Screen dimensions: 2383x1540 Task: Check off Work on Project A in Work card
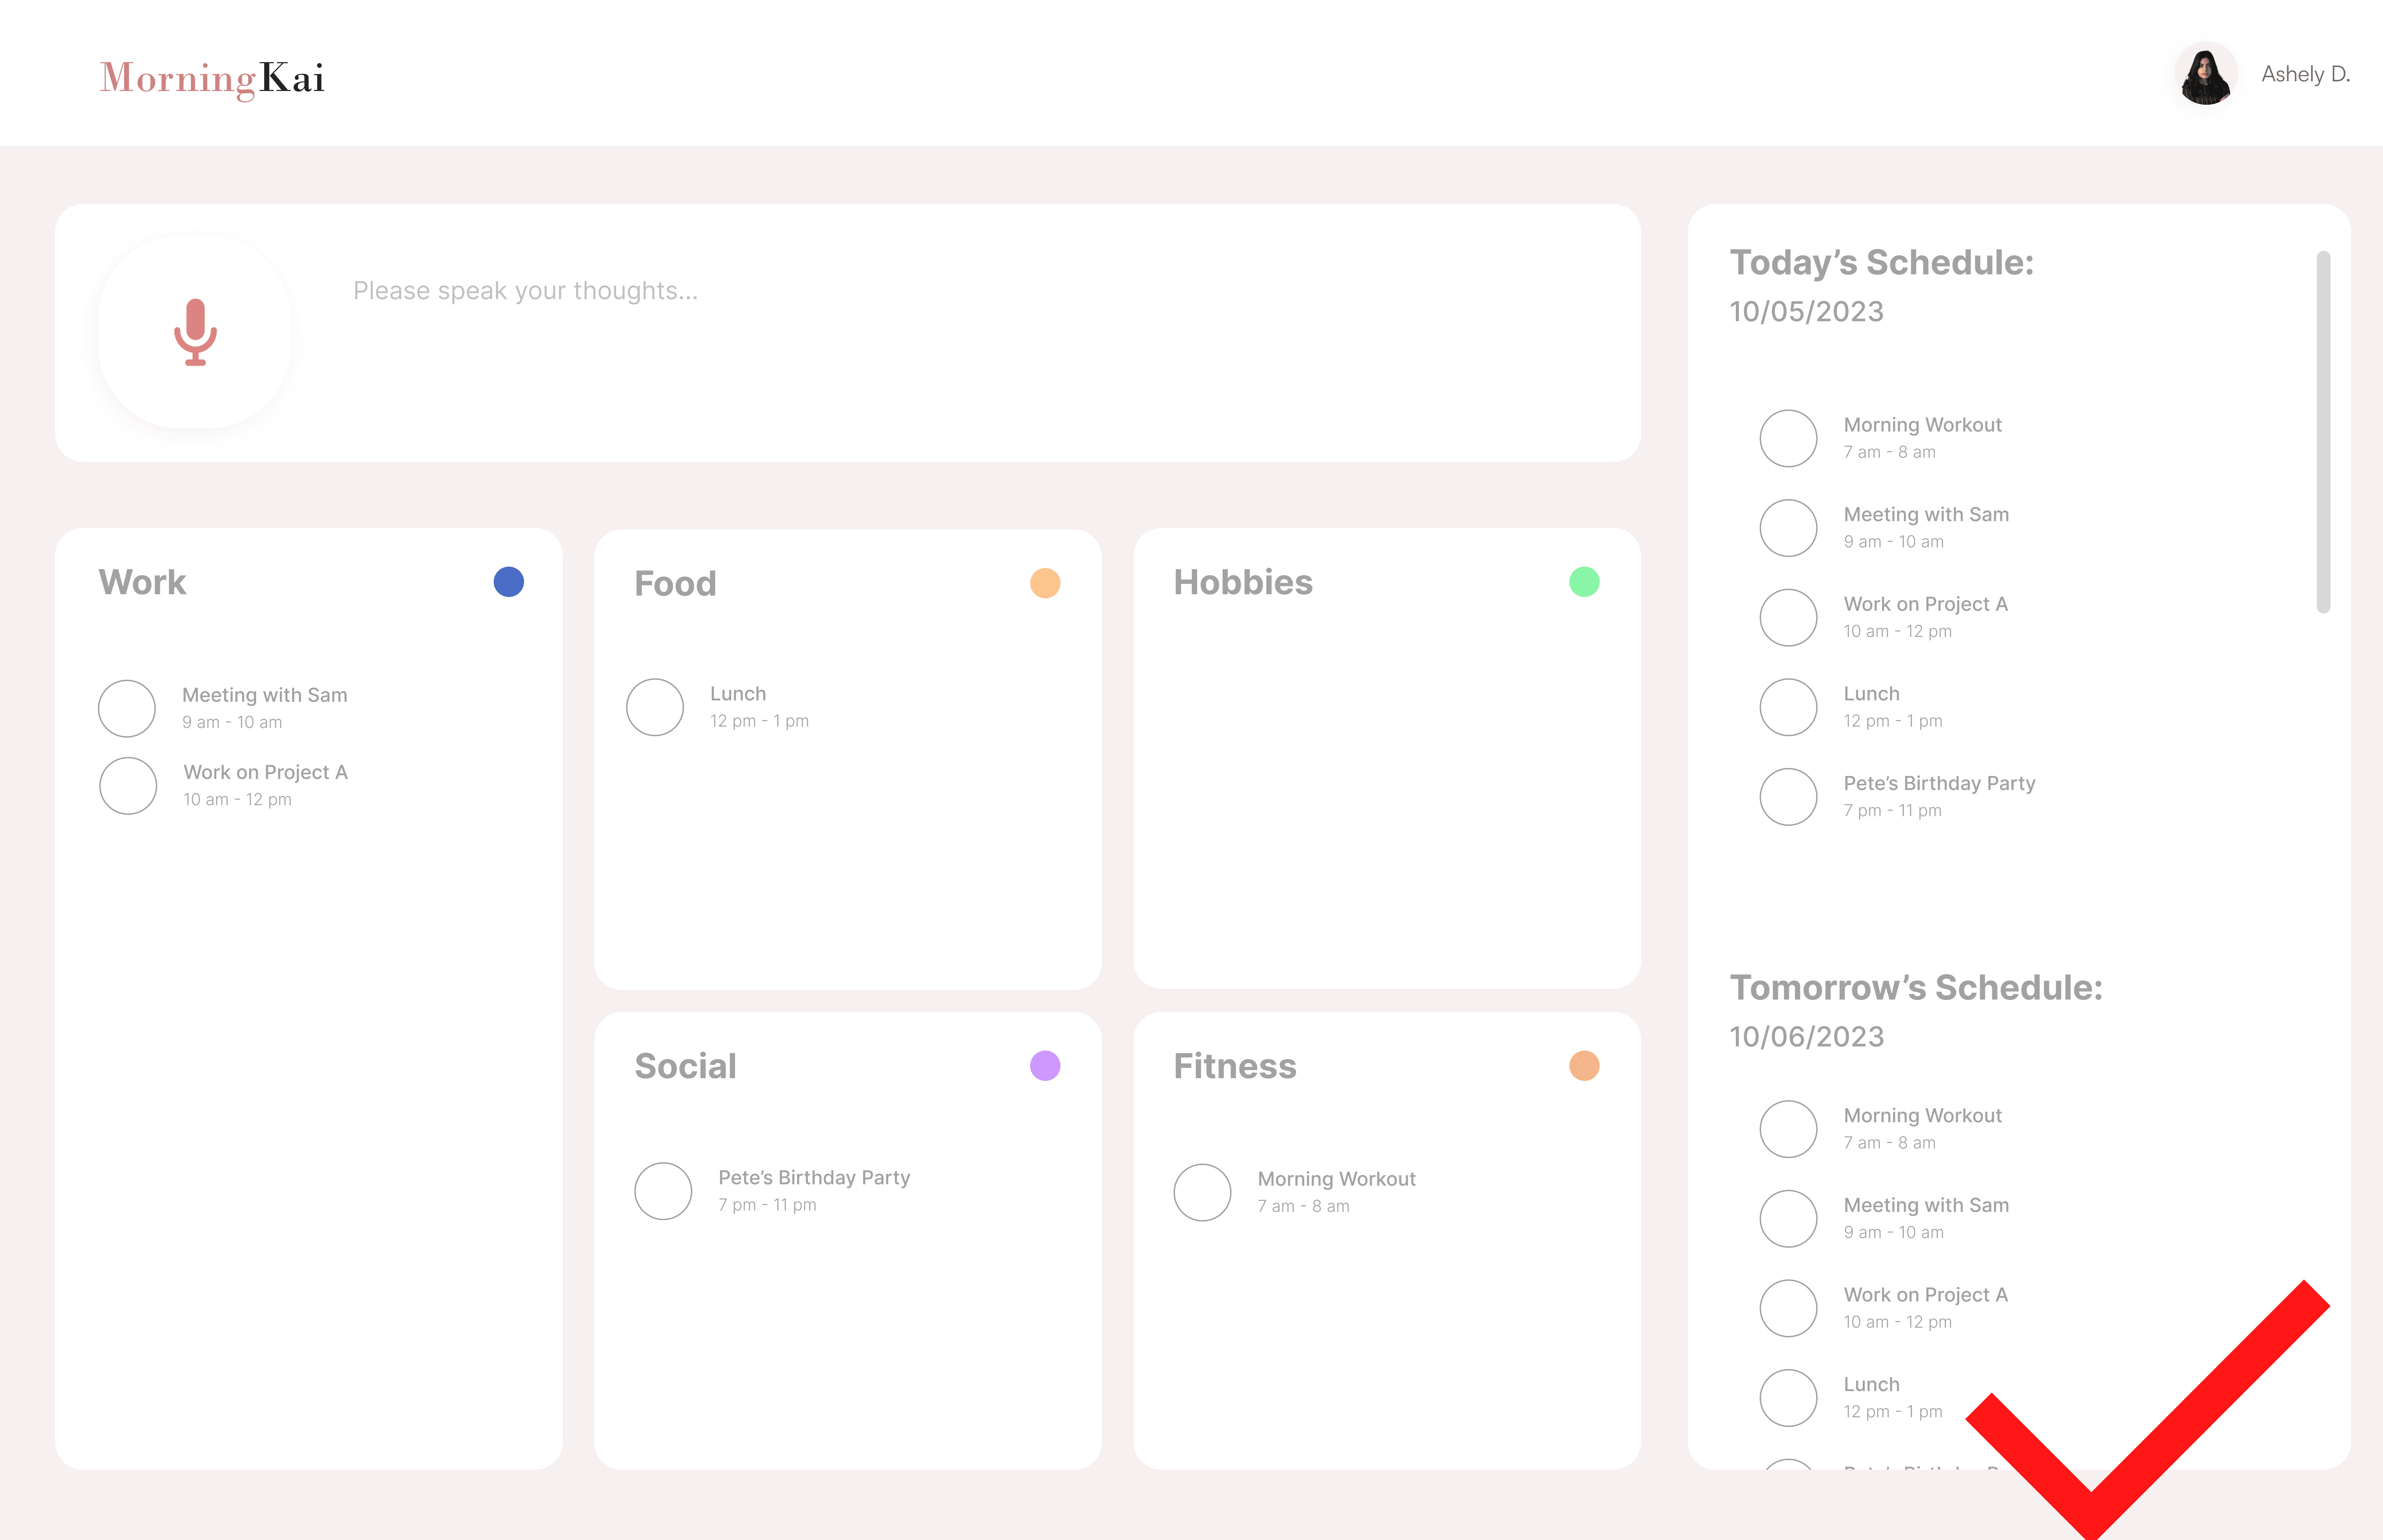[128, 785]
